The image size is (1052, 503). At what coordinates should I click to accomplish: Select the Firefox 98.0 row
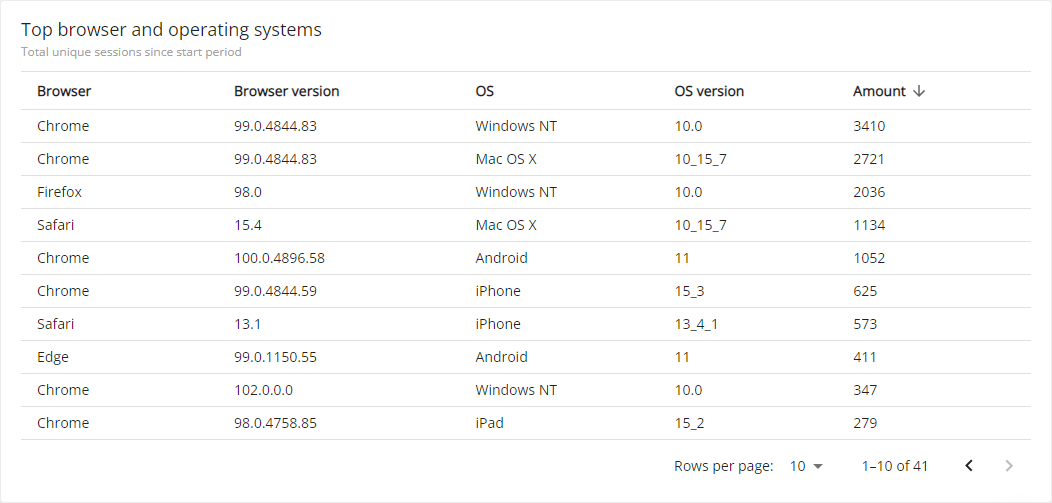coord(525,192)
